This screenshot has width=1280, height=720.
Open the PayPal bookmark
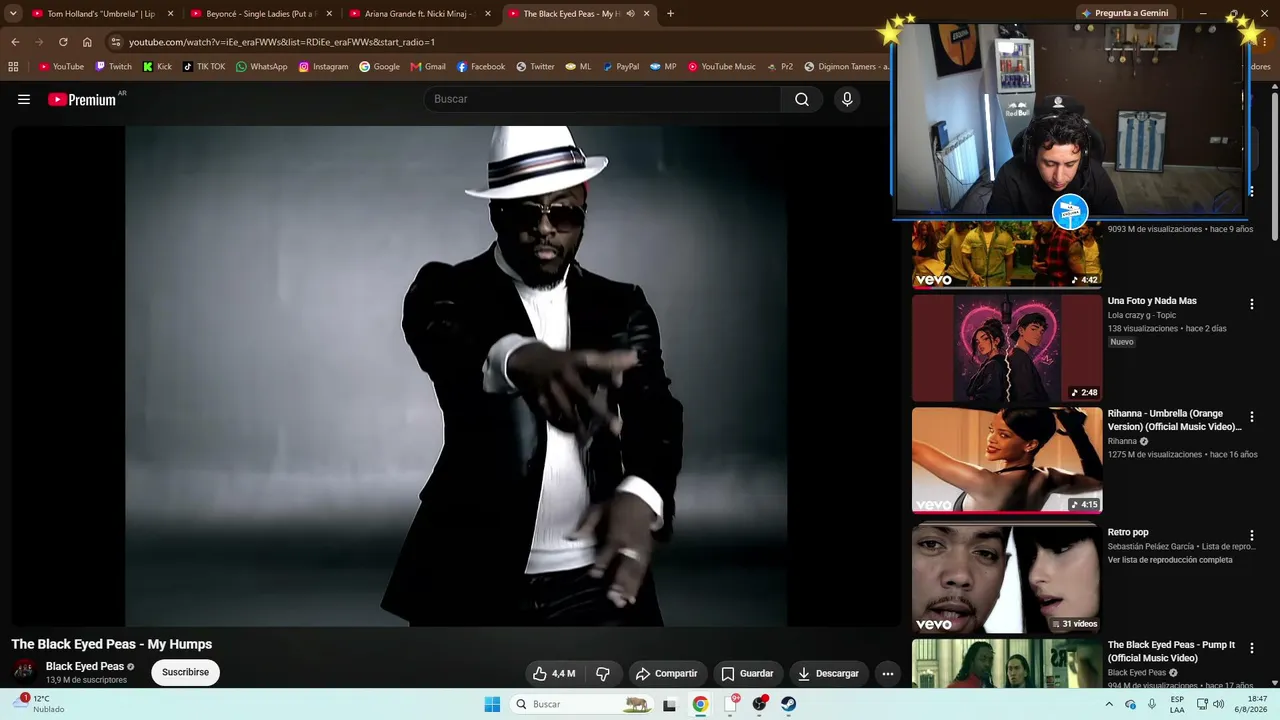620,67
